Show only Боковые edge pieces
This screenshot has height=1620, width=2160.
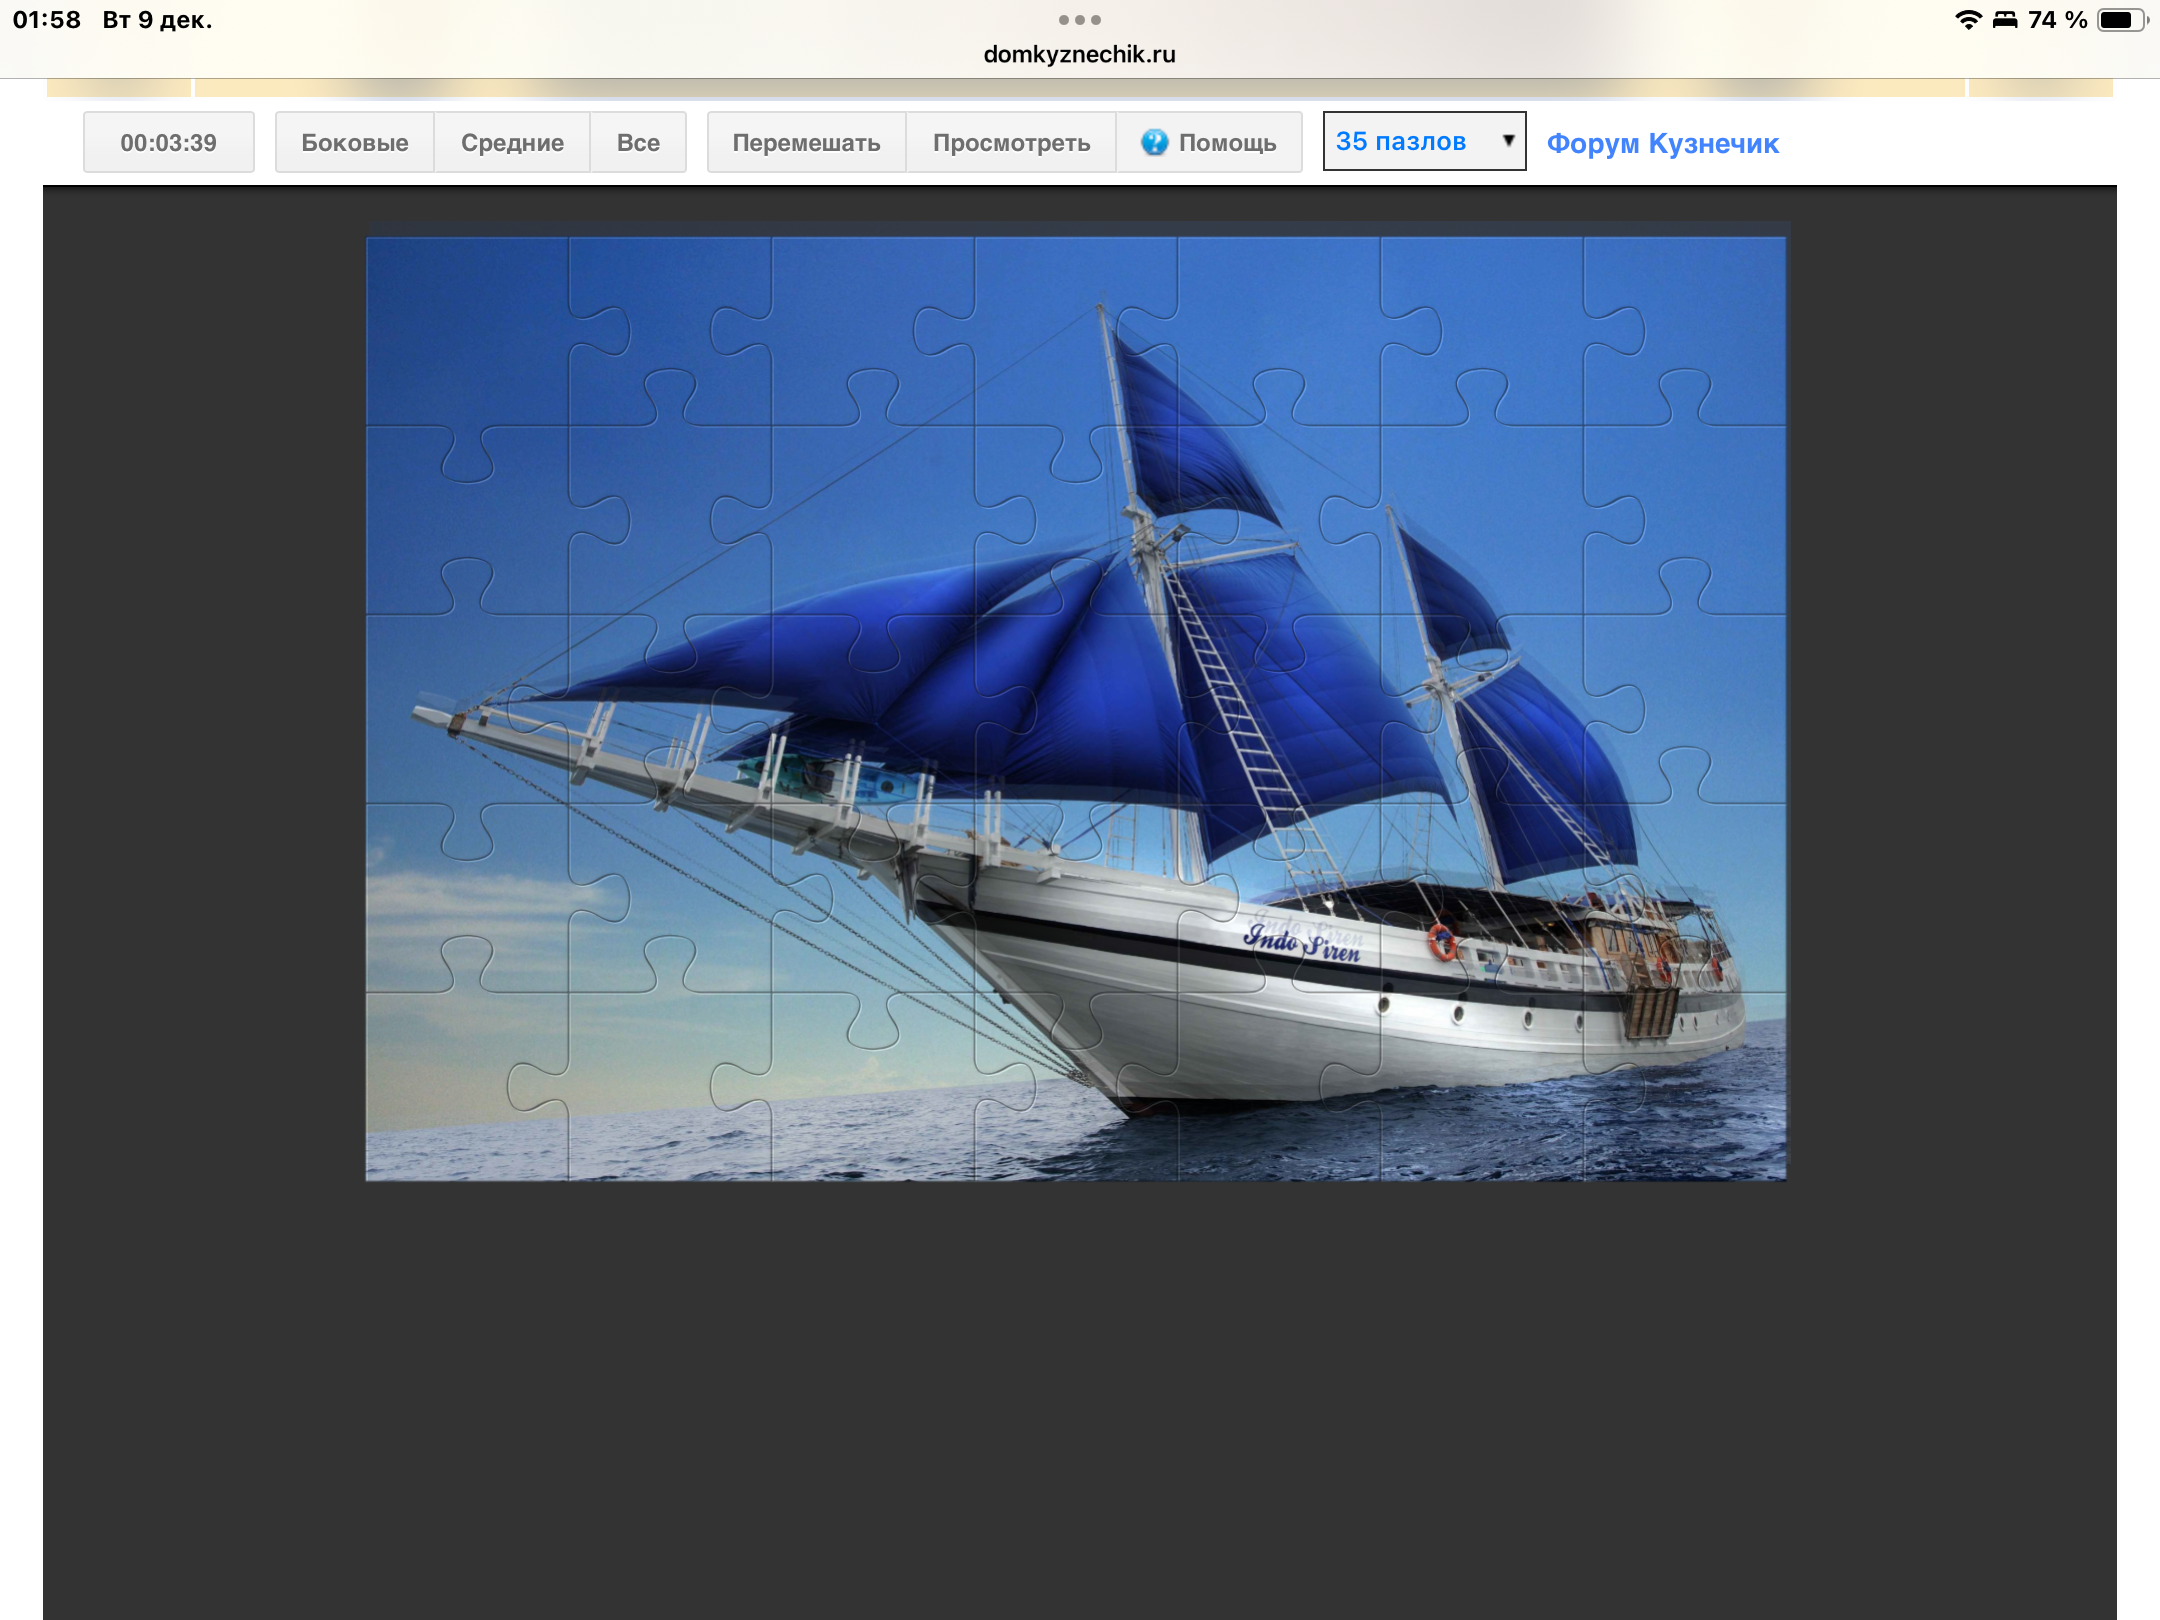(x=354, y=142)
